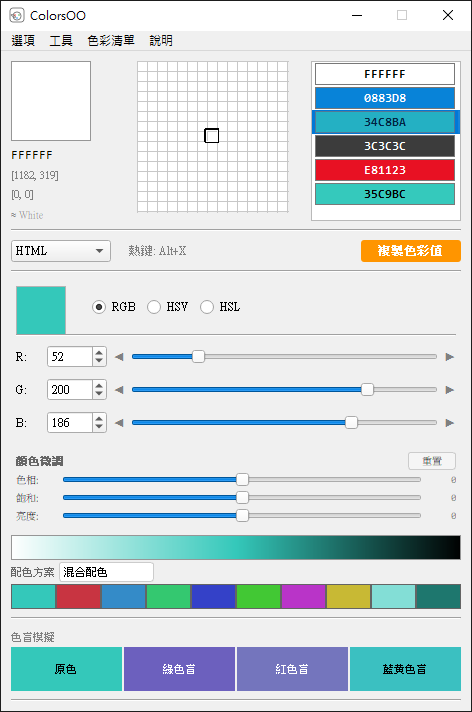The image size is (472, 712).
Task: Click the 複製色彩值 button
Action: tap(411, 251)
